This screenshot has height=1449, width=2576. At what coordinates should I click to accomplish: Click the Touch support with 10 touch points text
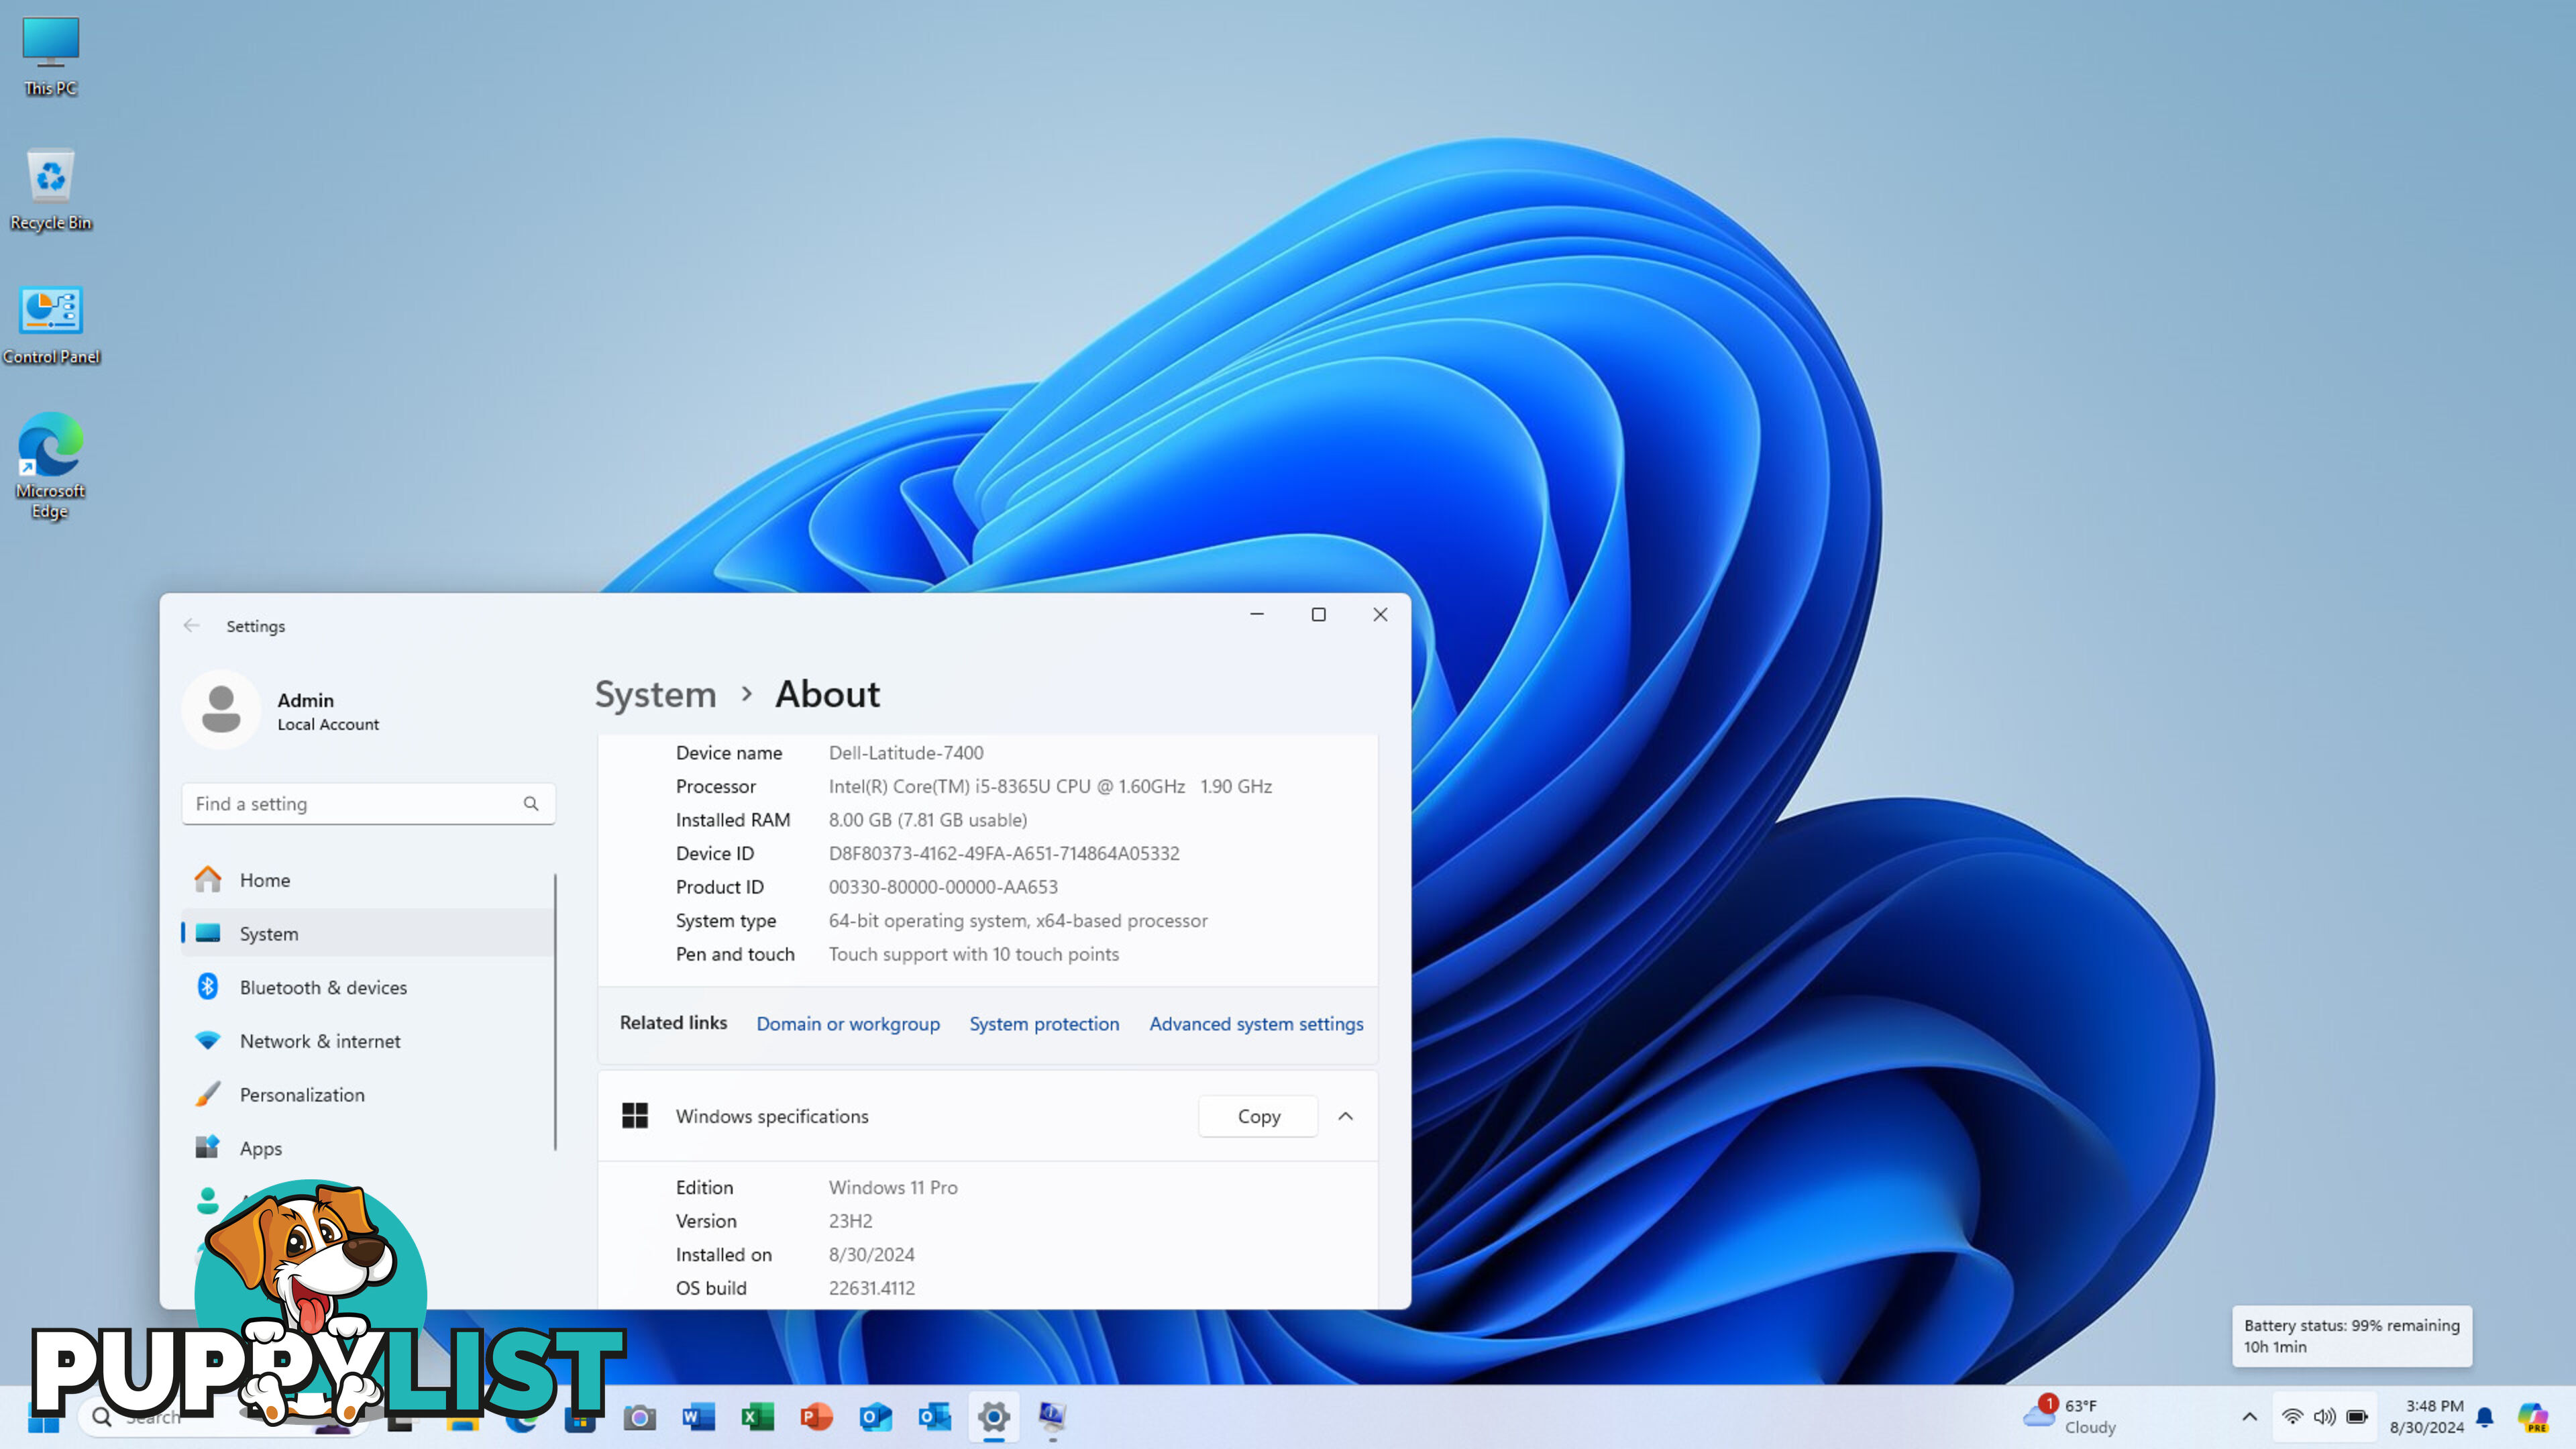pyautogui.click(x=973, y=955)
